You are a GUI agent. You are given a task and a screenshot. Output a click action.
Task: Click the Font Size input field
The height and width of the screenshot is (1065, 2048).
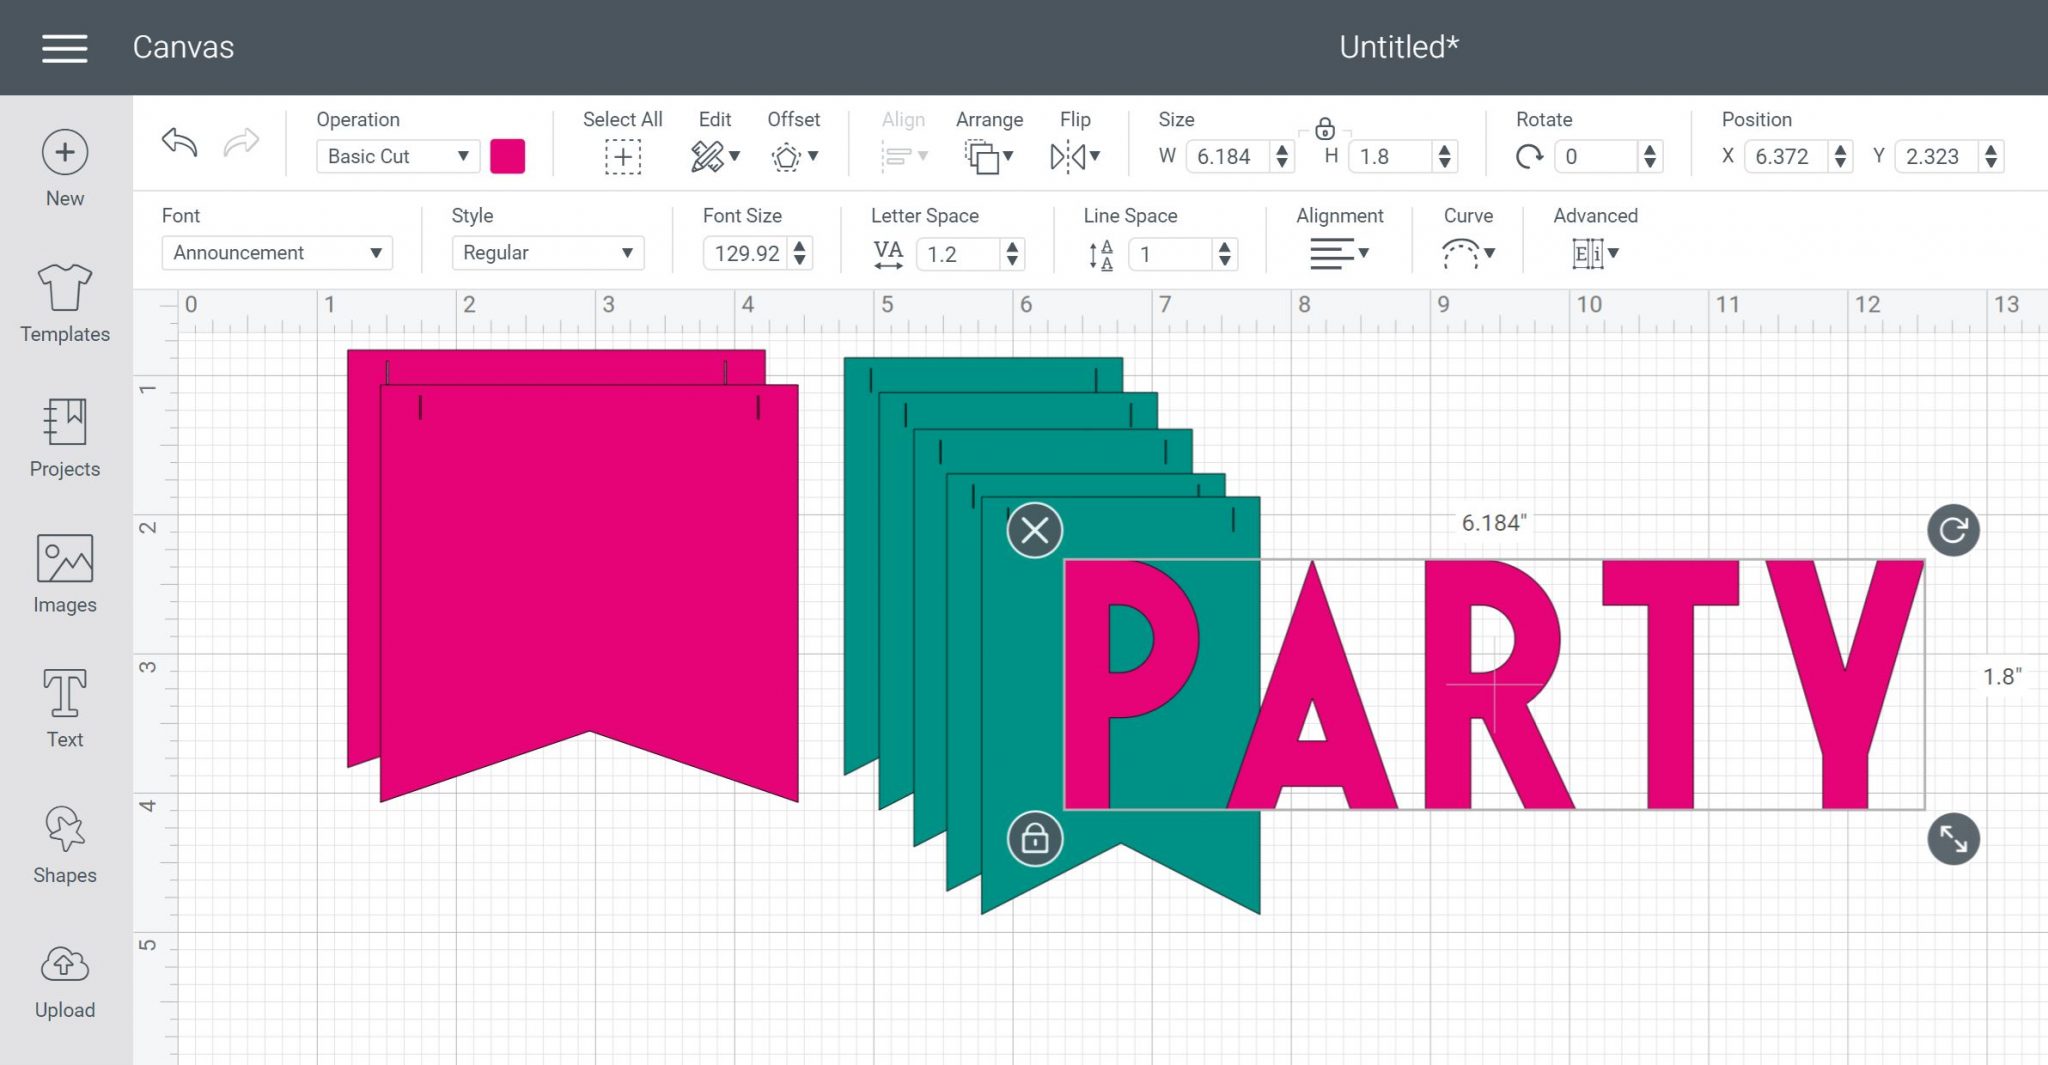tap(746, 253)
